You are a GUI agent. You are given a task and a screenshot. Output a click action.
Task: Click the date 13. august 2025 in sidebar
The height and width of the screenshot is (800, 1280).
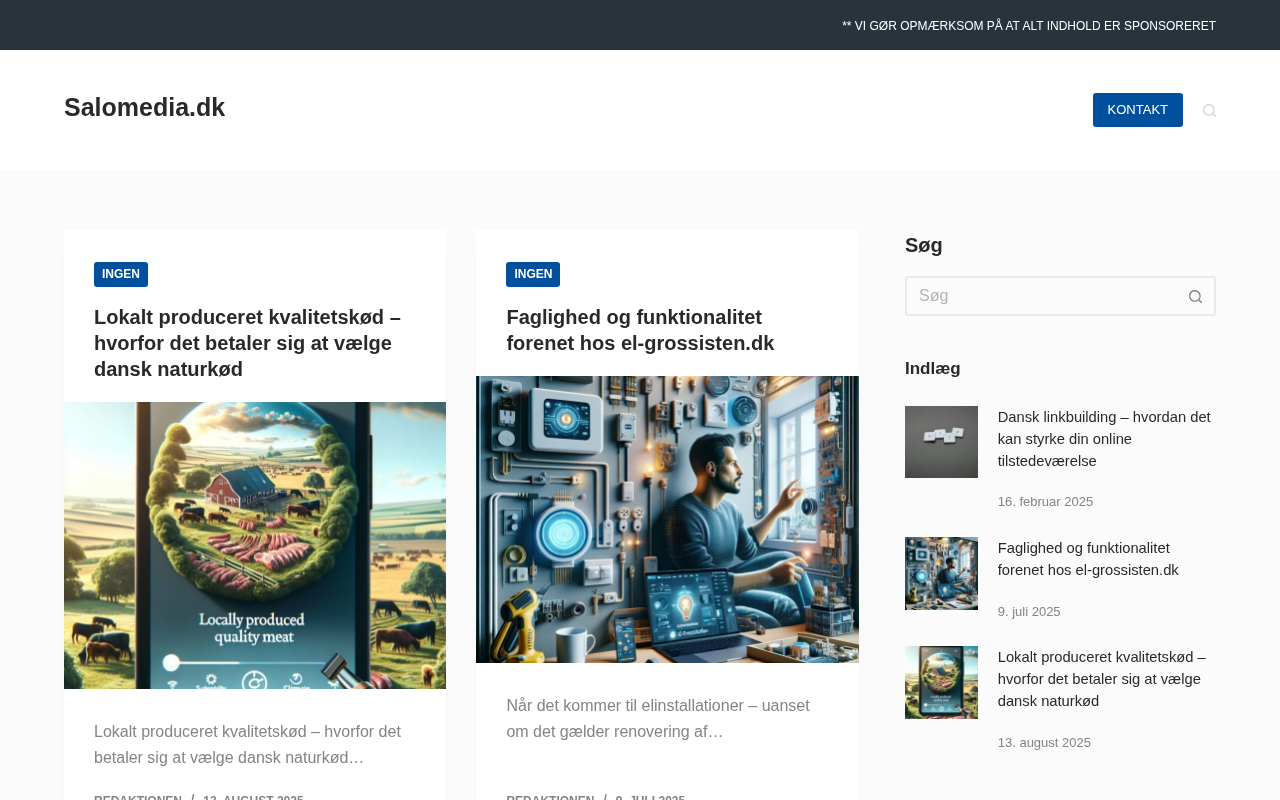point(1044,743)
